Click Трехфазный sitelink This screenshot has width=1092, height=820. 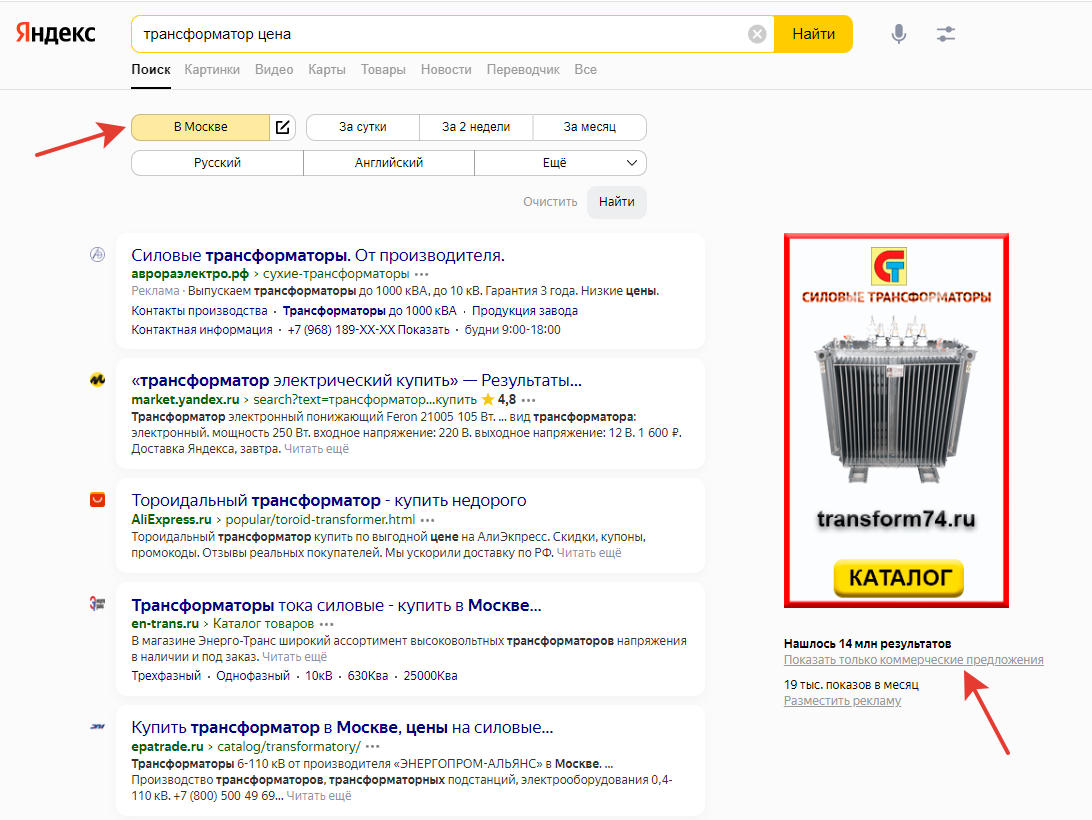(x=166, y=676)
